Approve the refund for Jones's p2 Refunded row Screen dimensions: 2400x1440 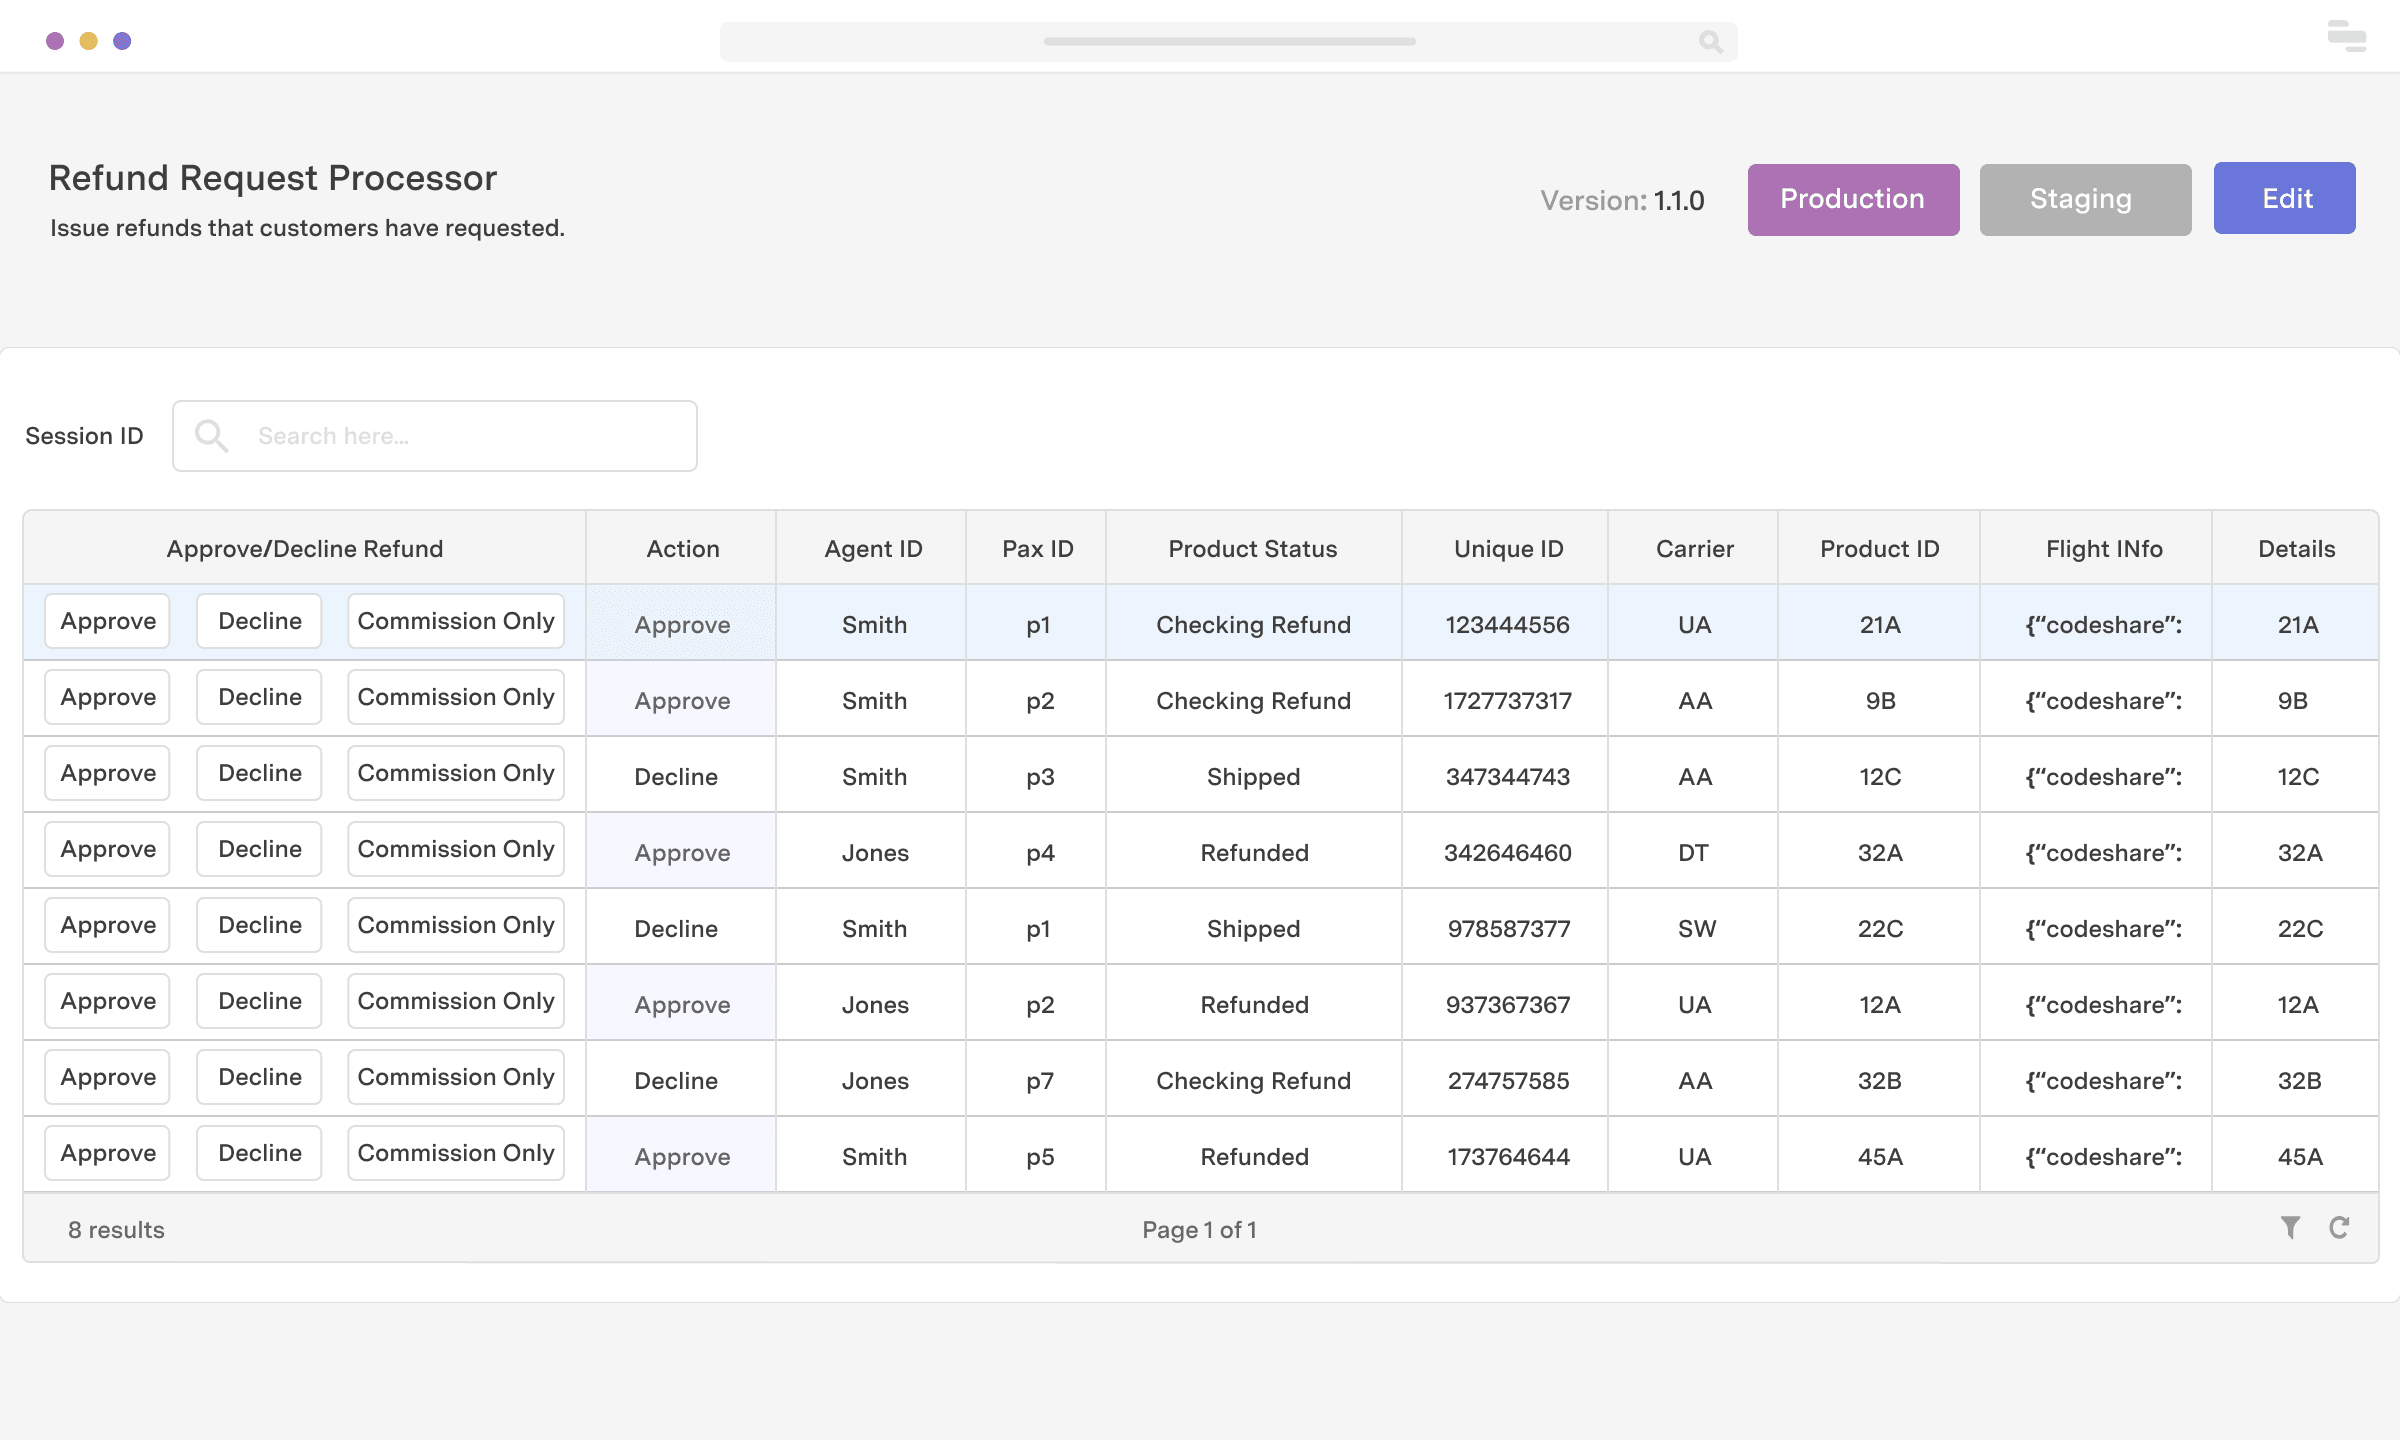tap(107, 1000)
